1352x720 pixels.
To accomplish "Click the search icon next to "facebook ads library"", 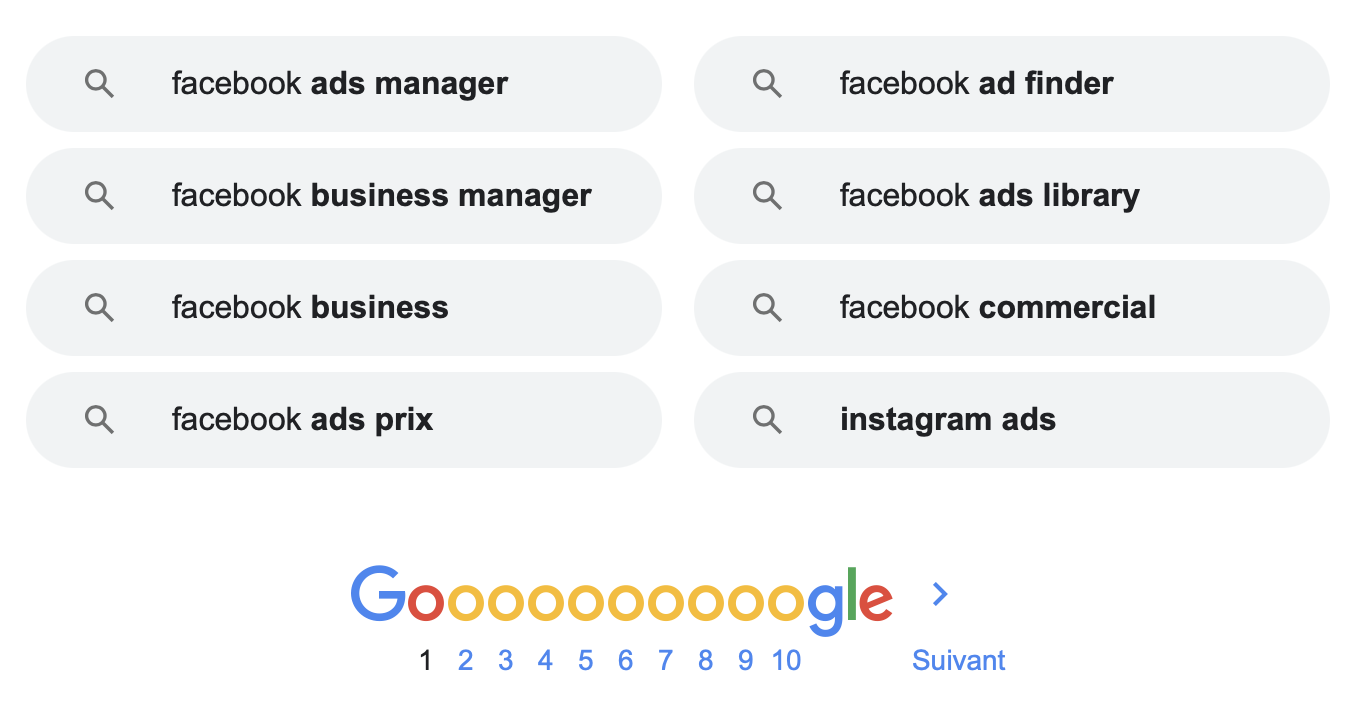I will 767,196.
